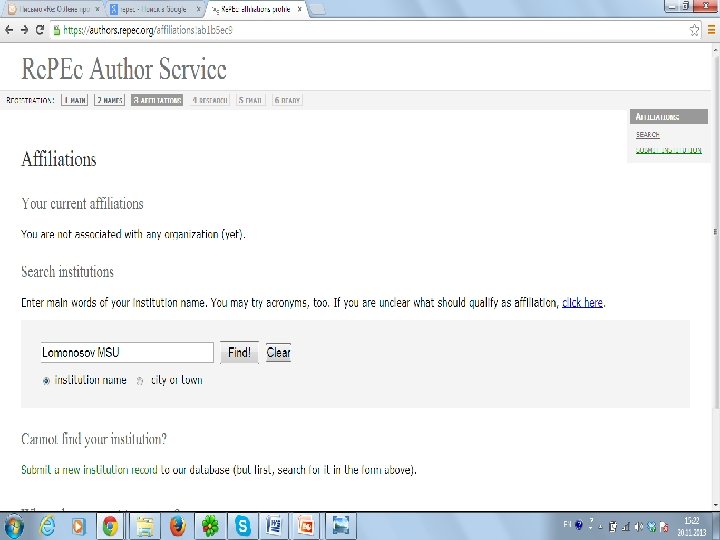Go to registration step 1 Main

coord(74,100)
